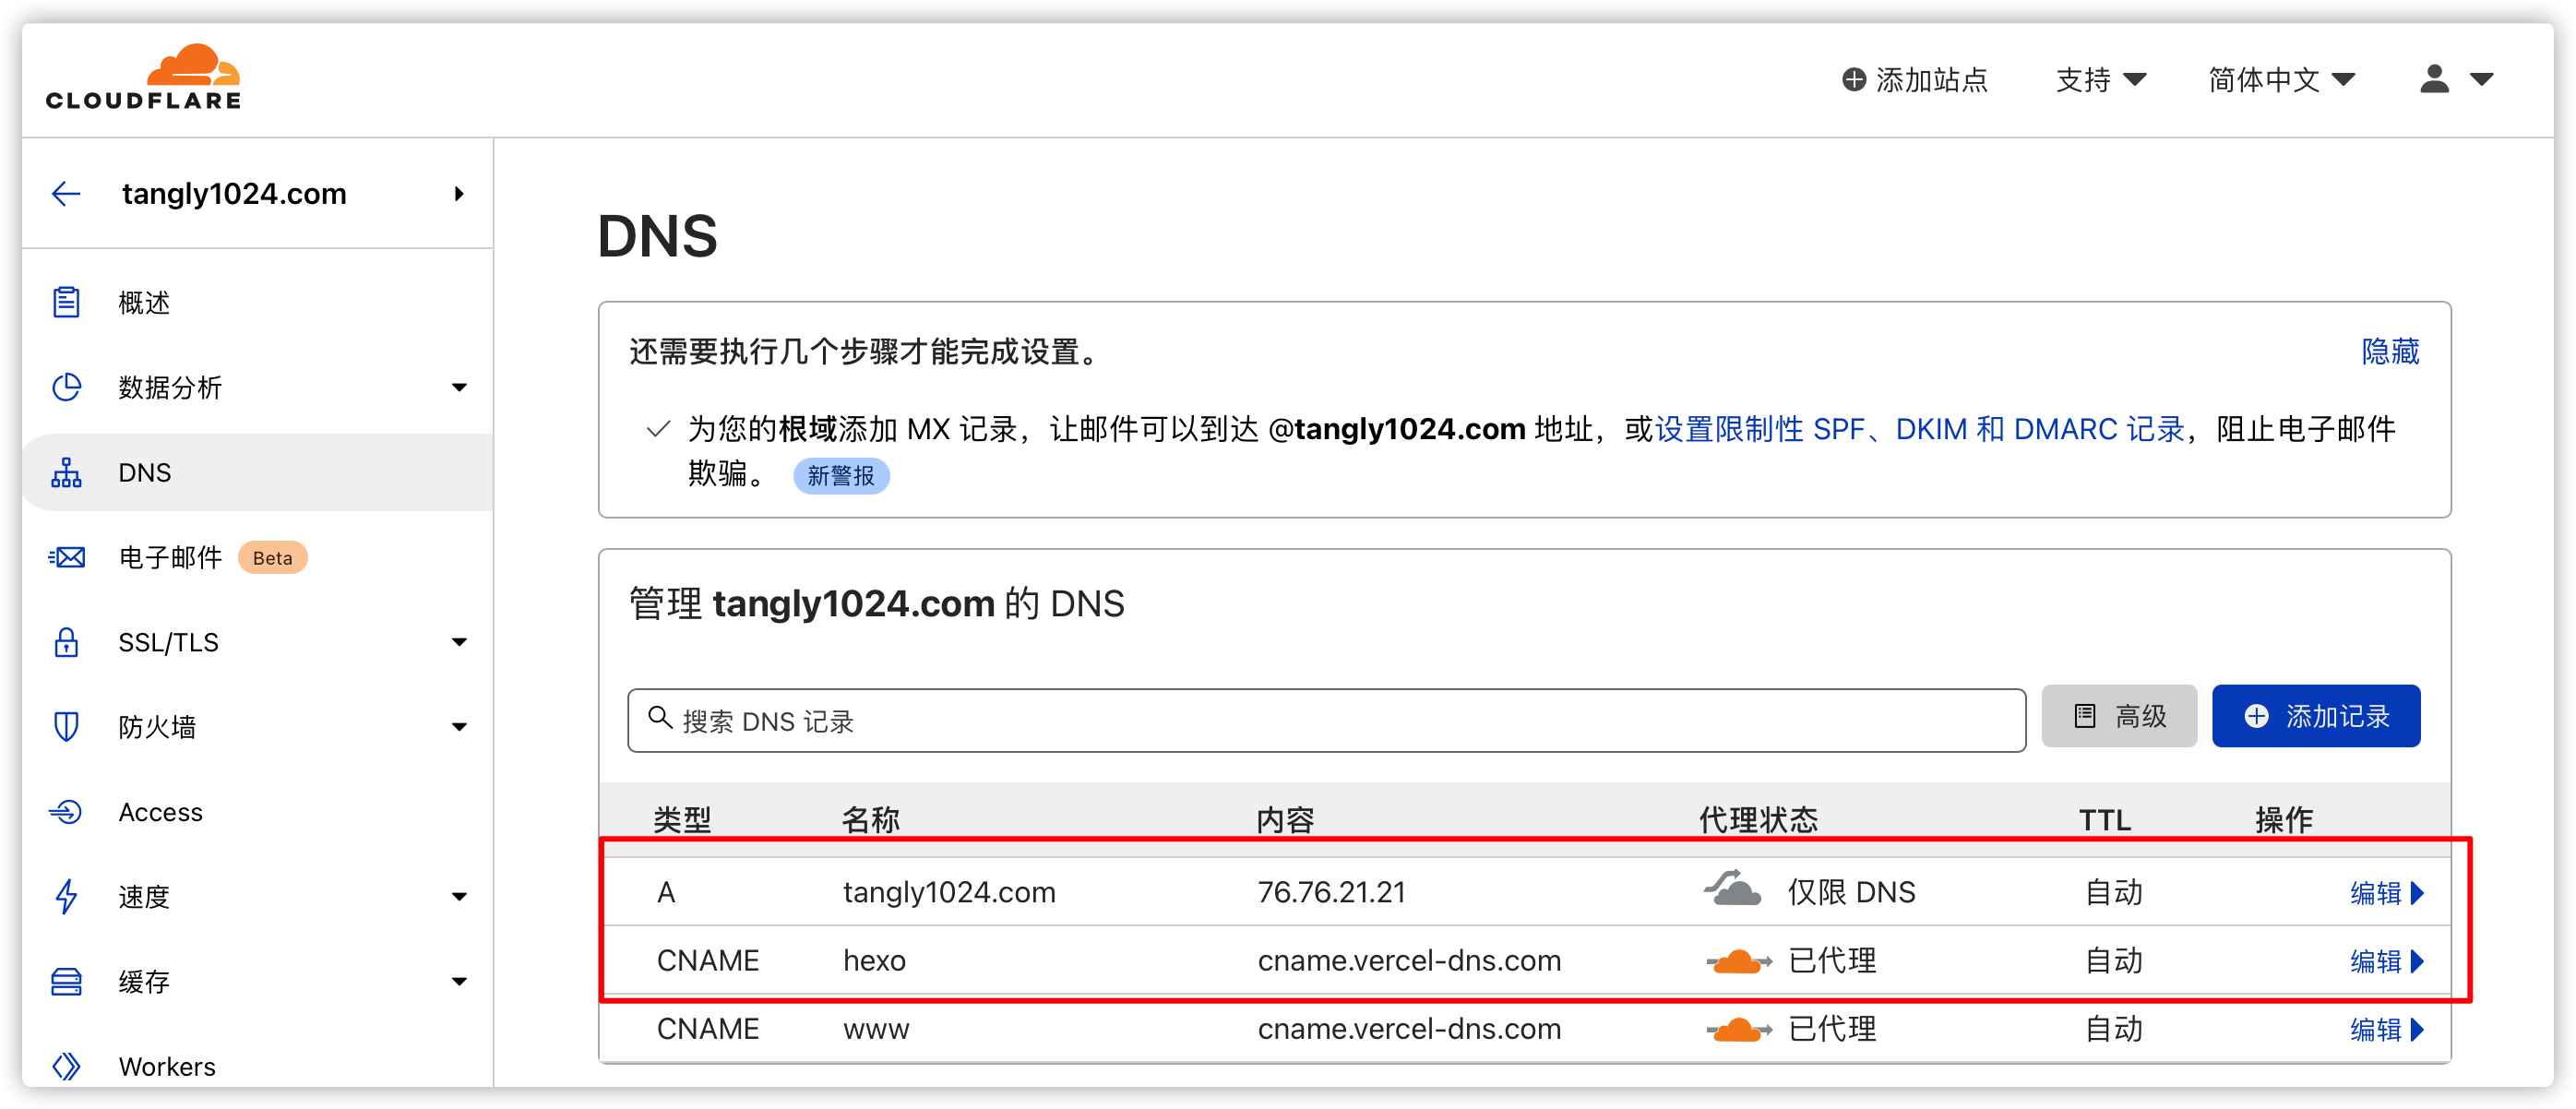Click cname.vercel-dns.com in the hexo row
2576x1109 pixels.
1409,961
